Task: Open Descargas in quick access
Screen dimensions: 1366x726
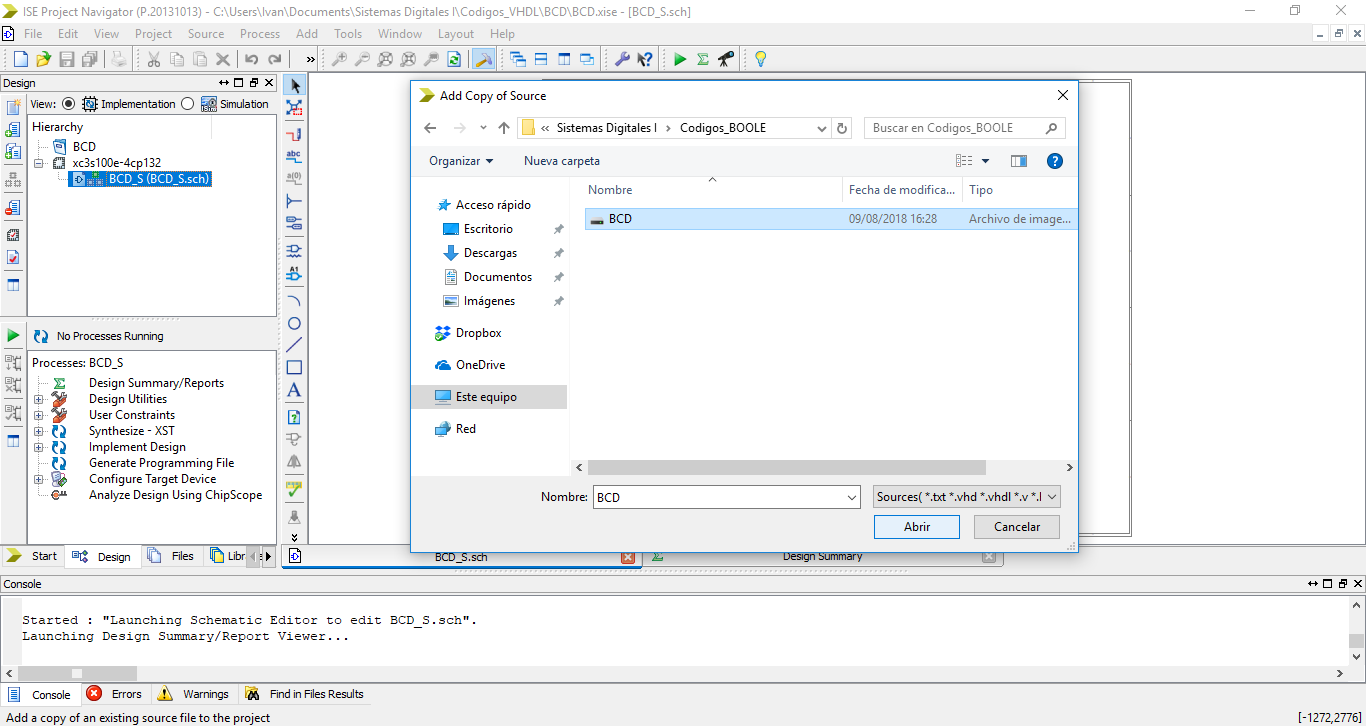Action: (x=490, y=253)
